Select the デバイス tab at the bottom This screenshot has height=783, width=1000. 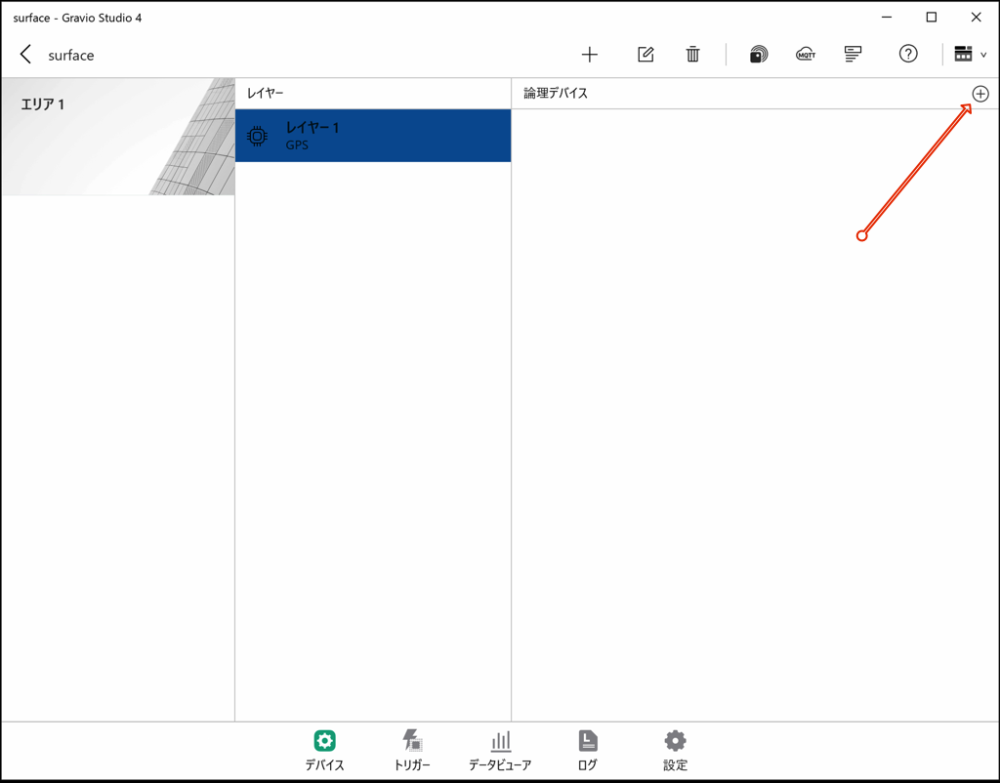click(324, 748)
